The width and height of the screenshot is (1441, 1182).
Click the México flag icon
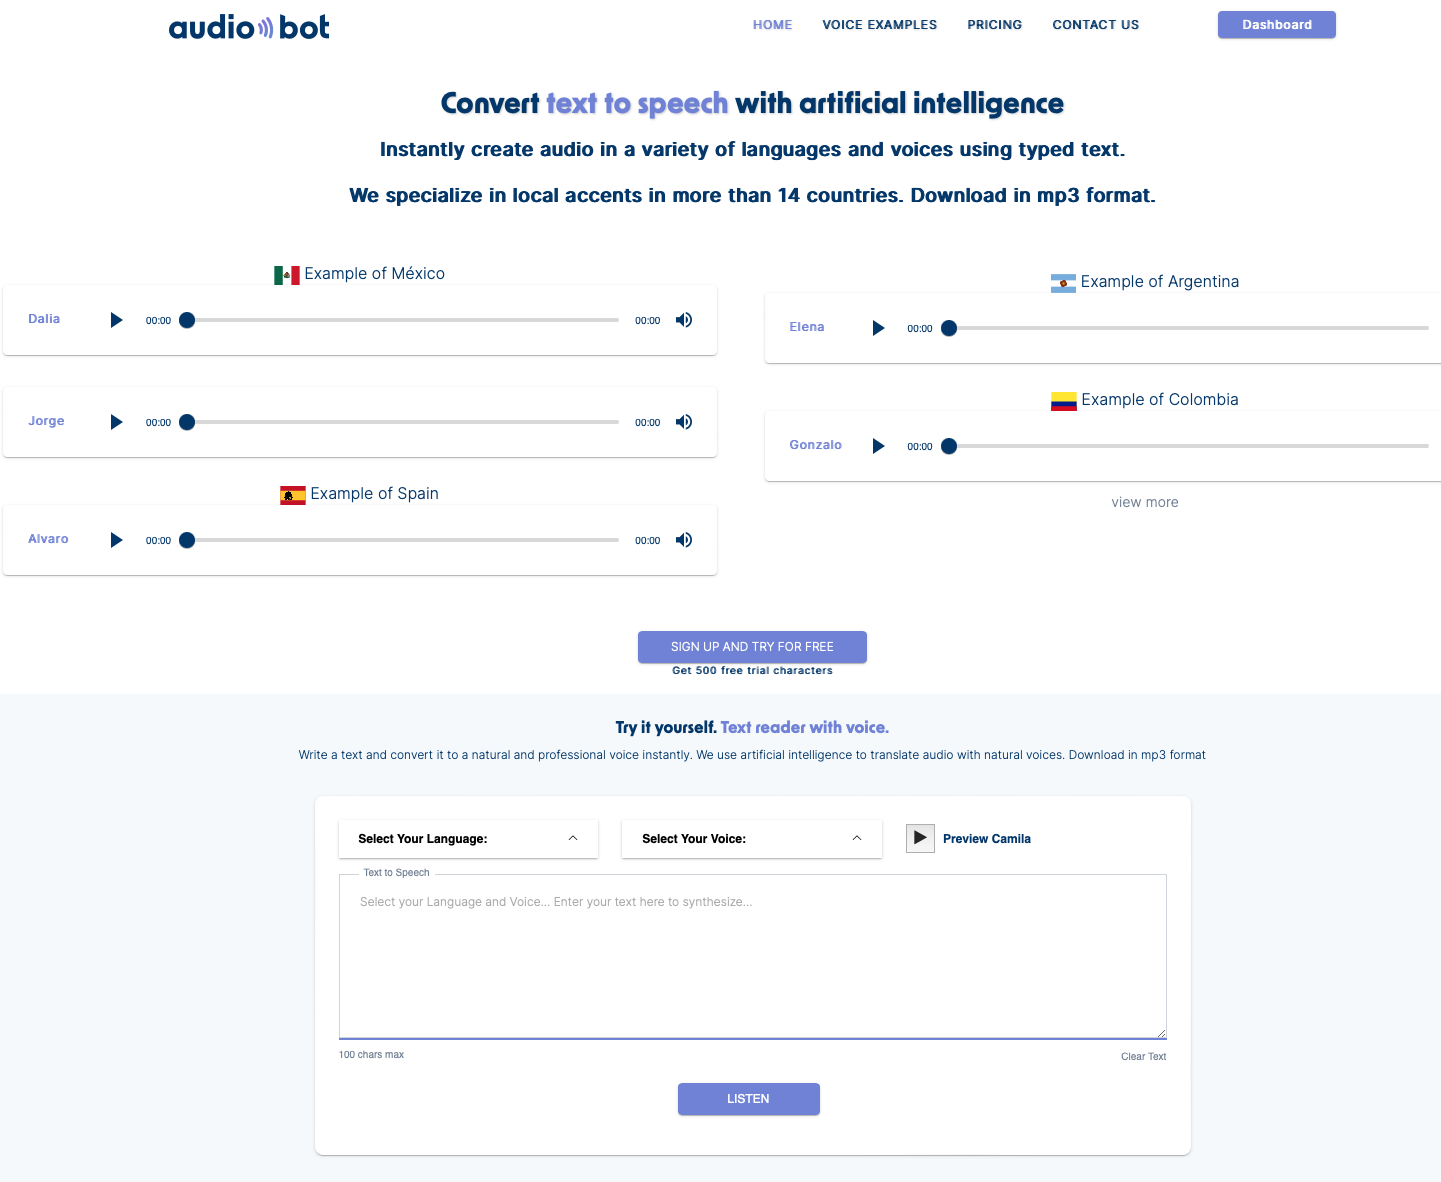287,273
